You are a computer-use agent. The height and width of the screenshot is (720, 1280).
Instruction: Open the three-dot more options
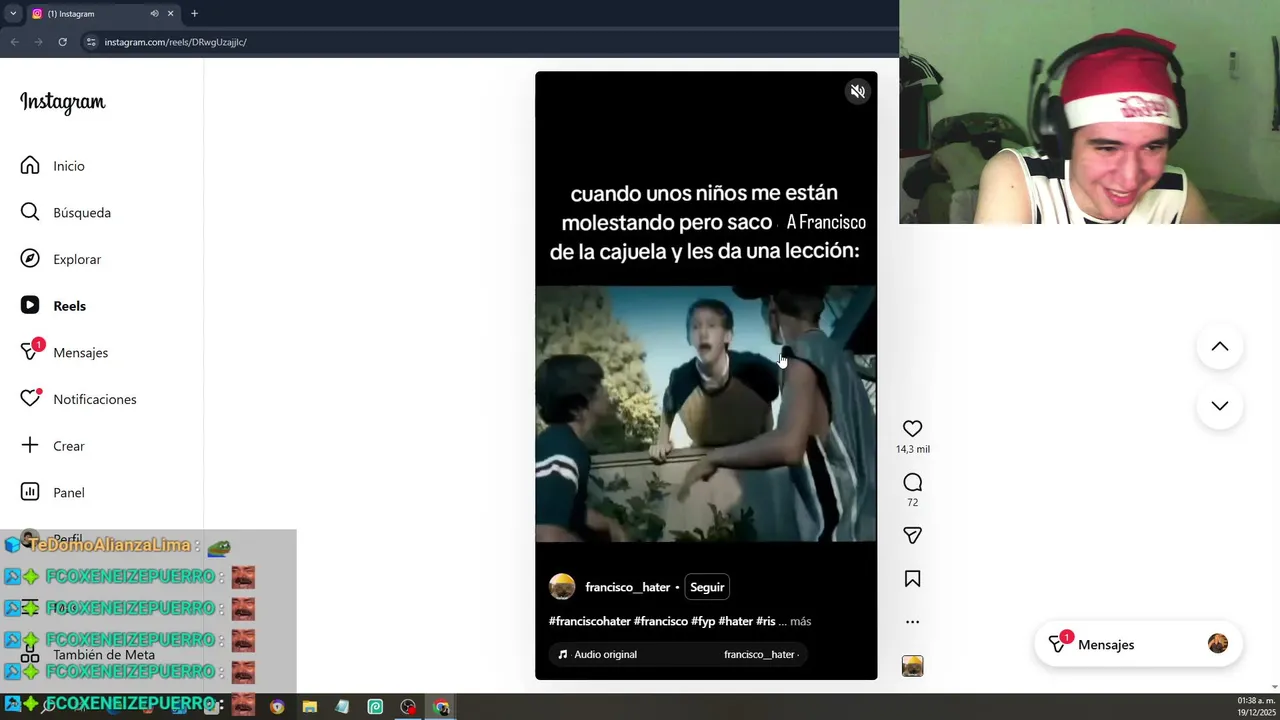912,622
